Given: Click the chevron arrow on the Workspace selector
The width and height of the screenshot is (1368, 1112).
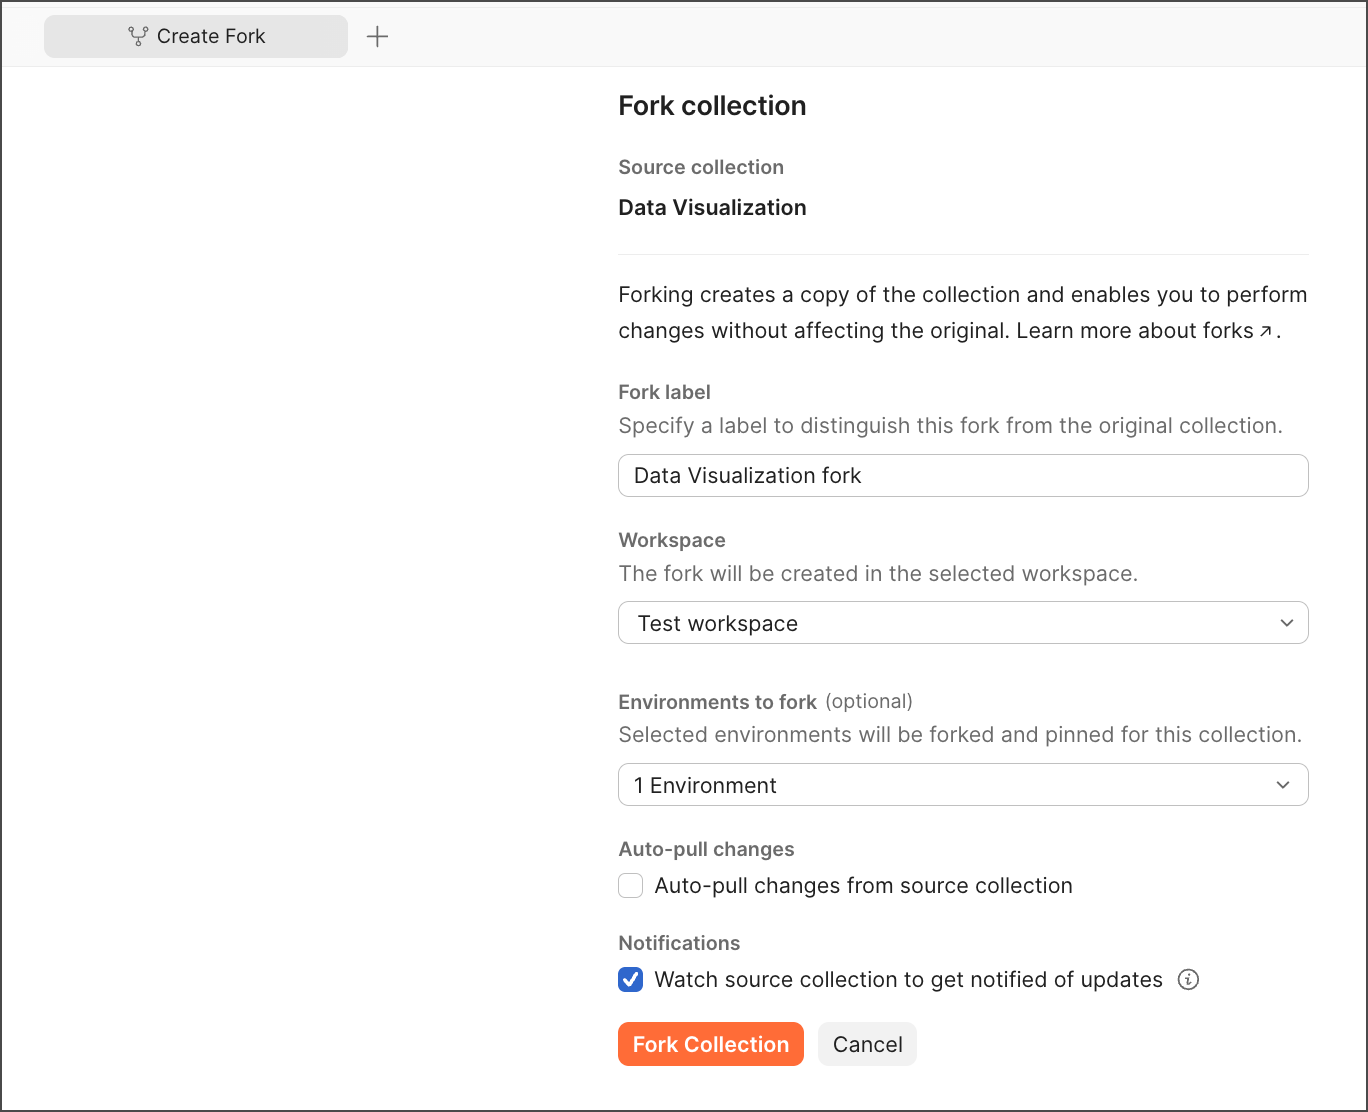Looking at the screenshot, I should tap(1286, 623).
